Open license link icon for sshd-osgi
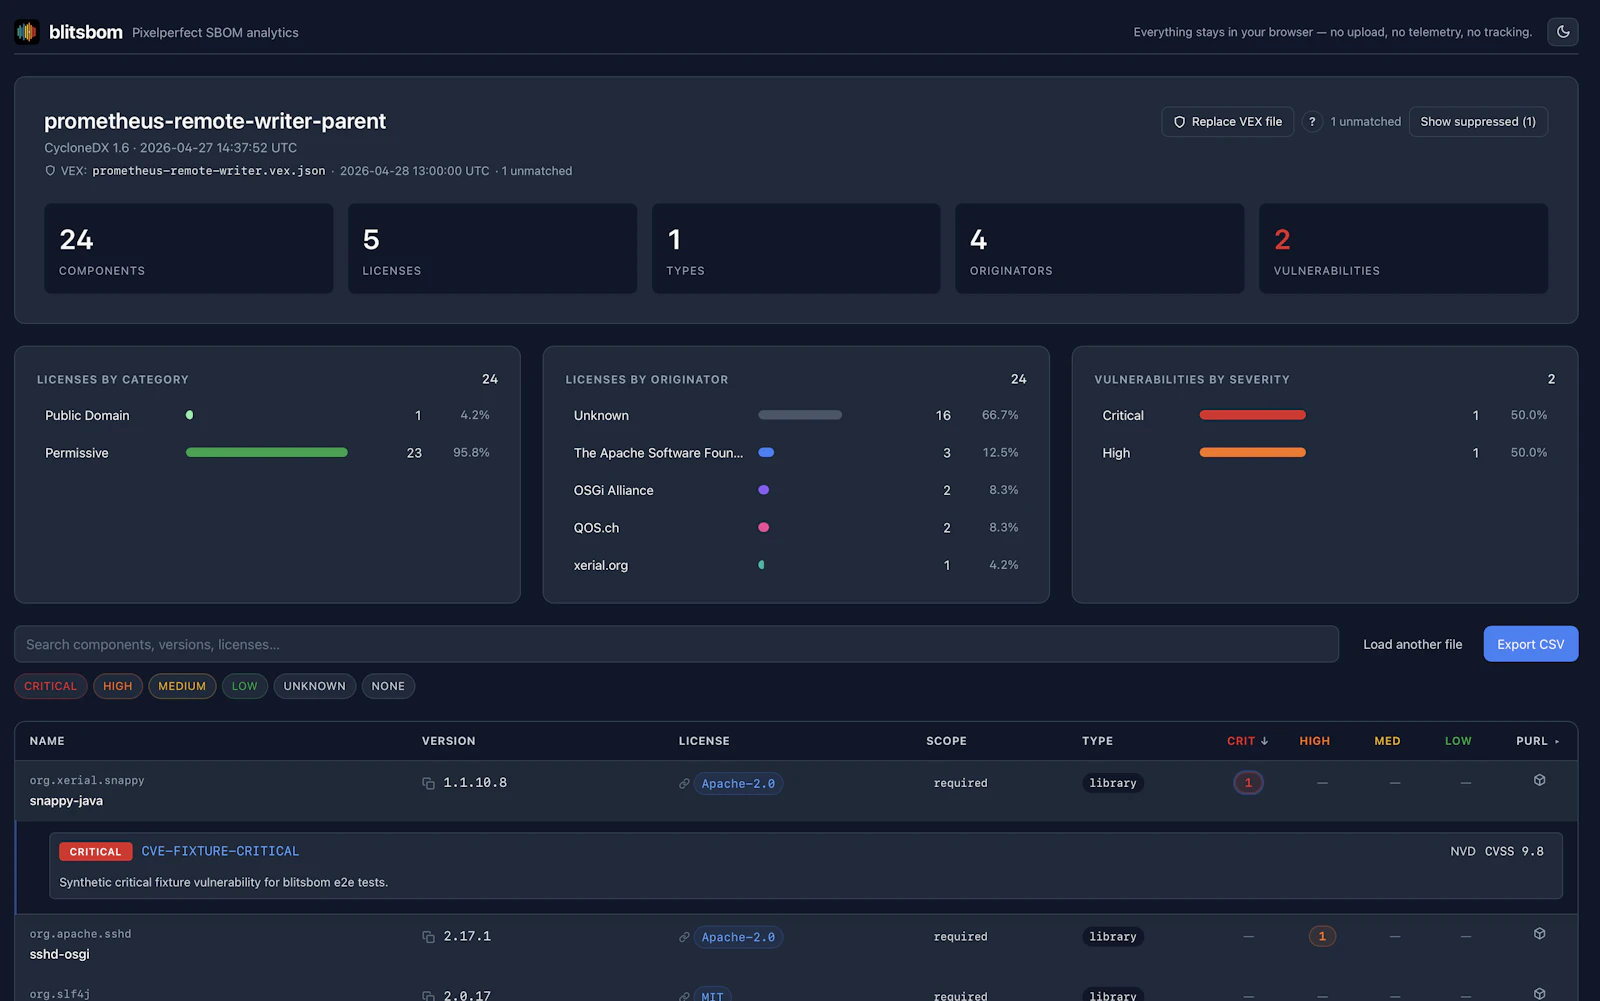 684,937
